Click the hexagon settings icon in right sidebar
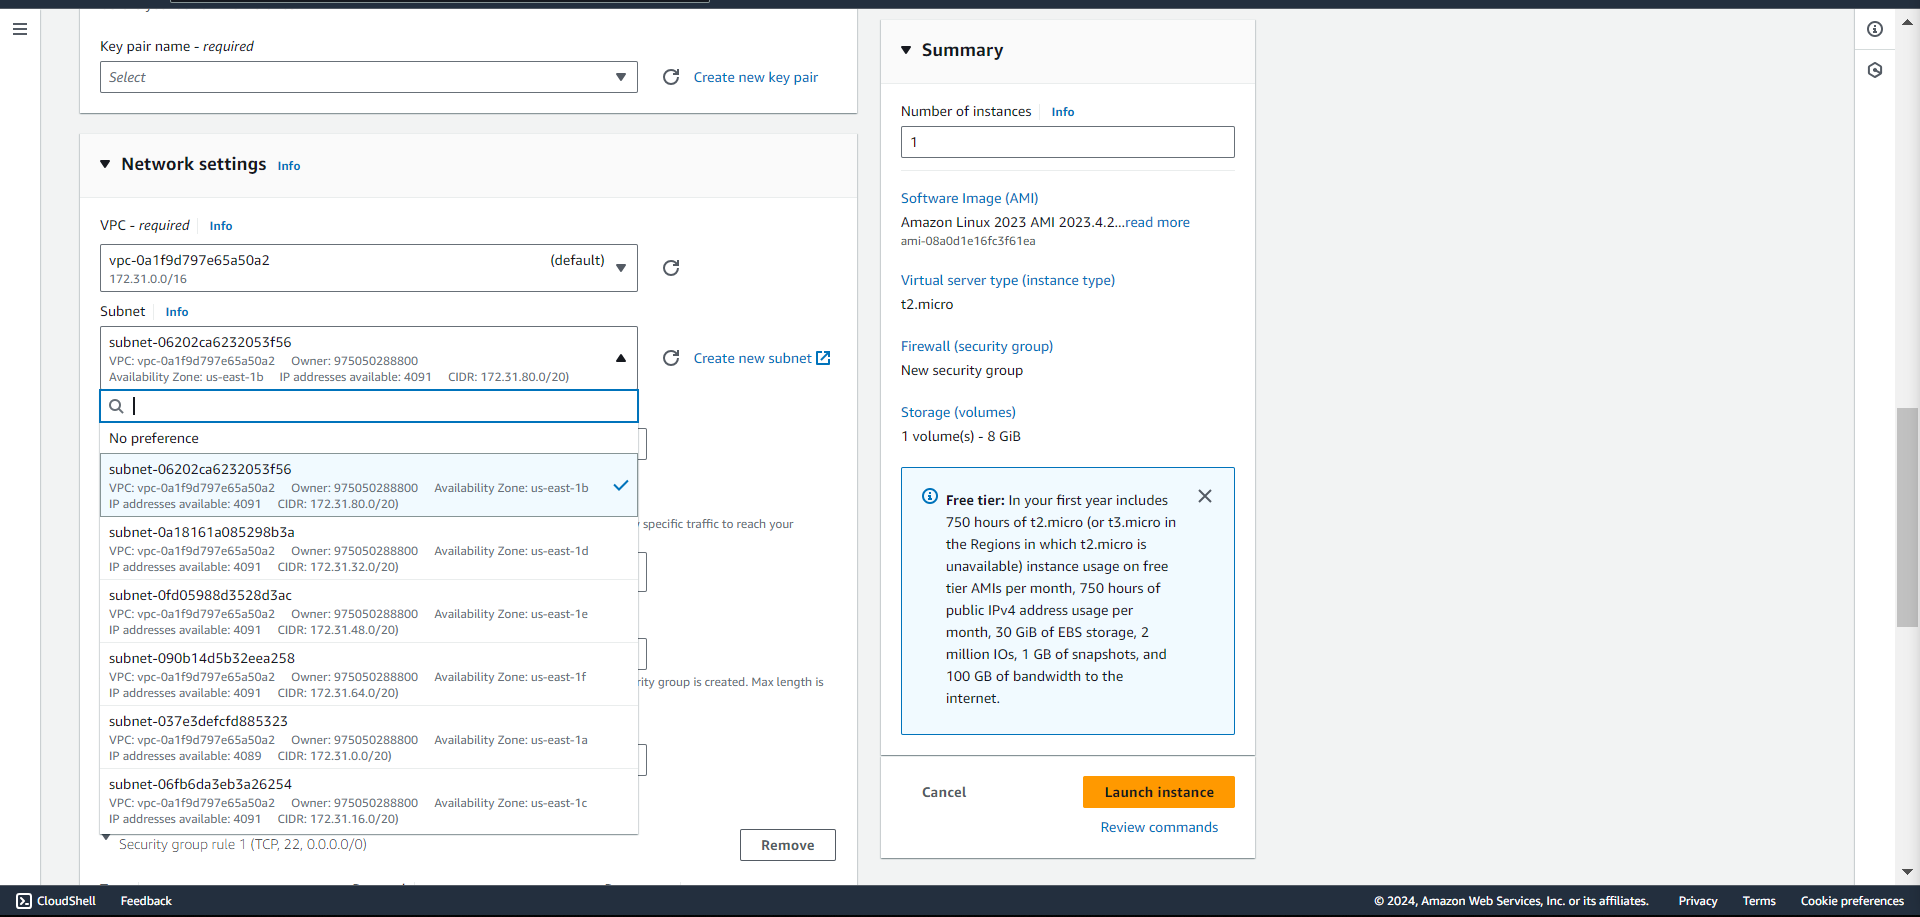 [1875, 70]
